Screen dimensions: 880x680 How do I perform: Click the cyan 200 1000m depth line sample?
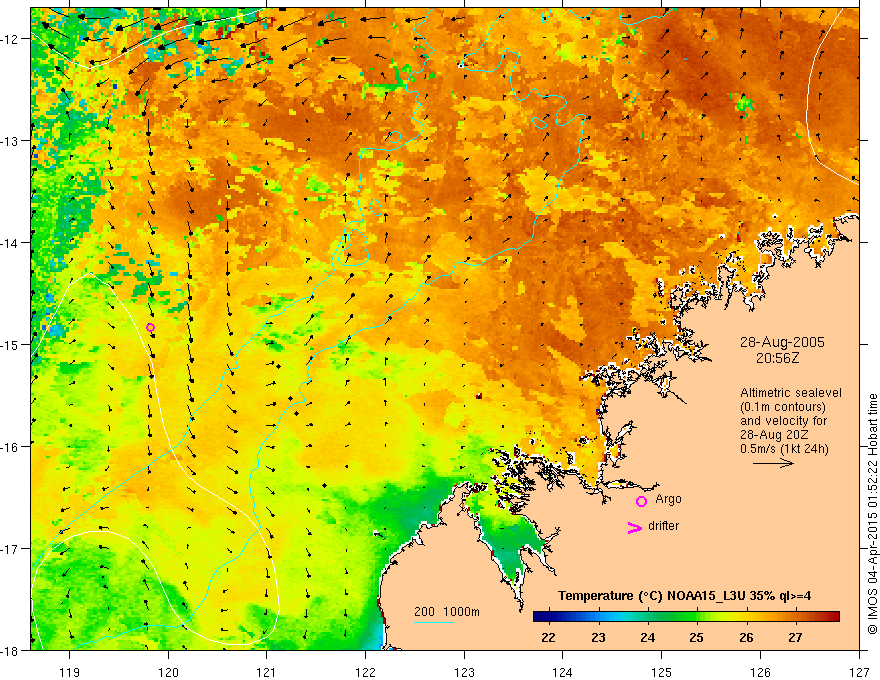tap(433, 622)
